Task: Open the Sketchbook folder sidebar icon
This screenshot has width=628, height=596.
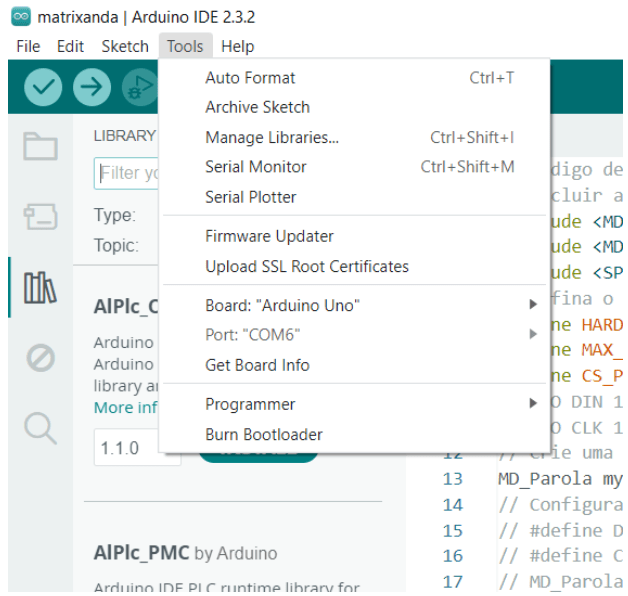Action: point(40,146)
